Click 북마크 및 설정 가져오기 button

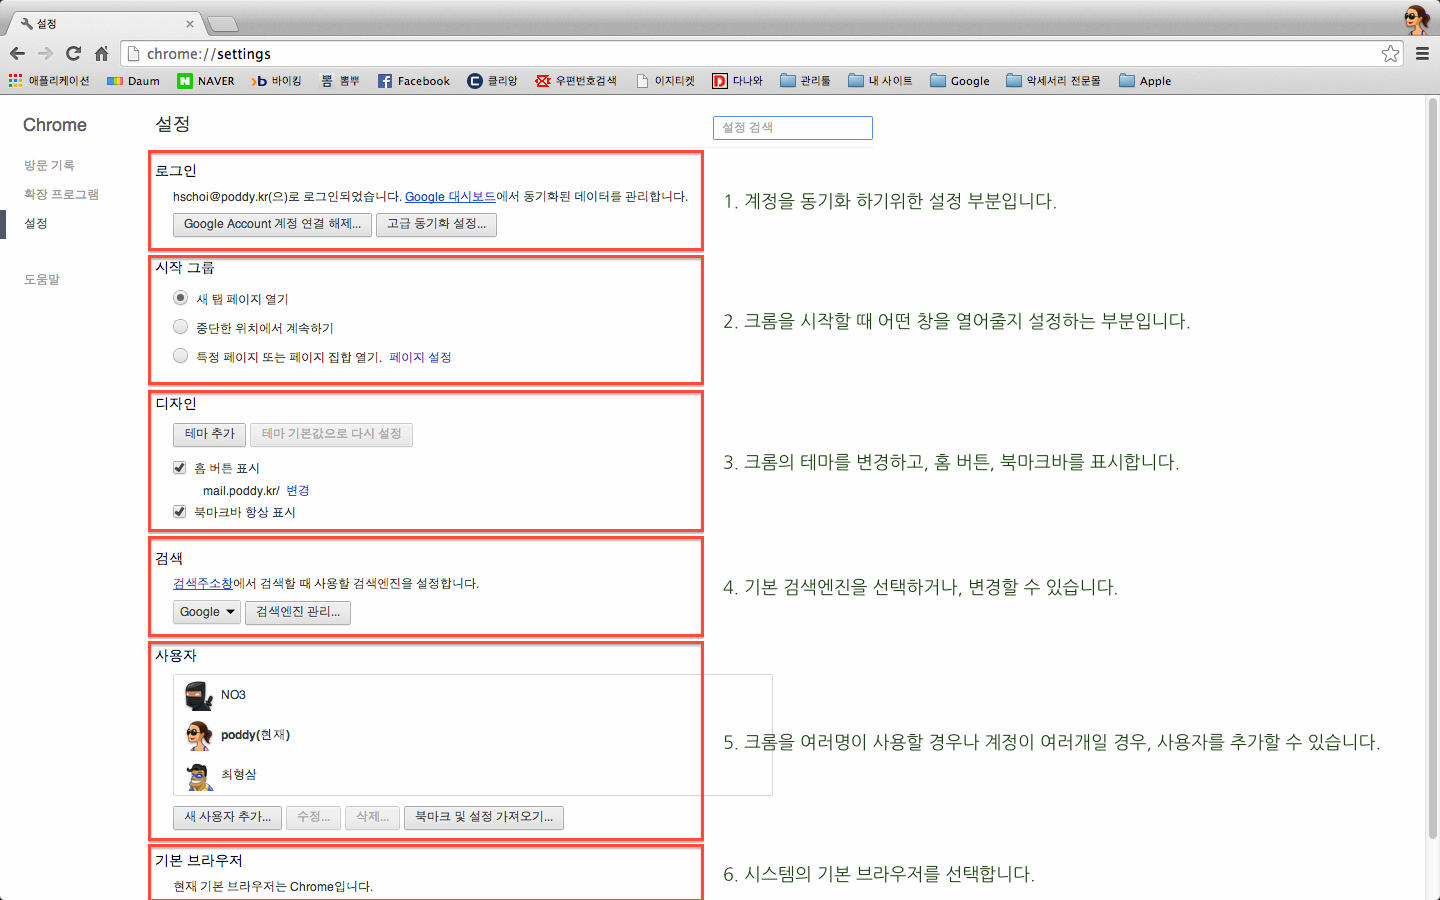click(x=484, y=817)
